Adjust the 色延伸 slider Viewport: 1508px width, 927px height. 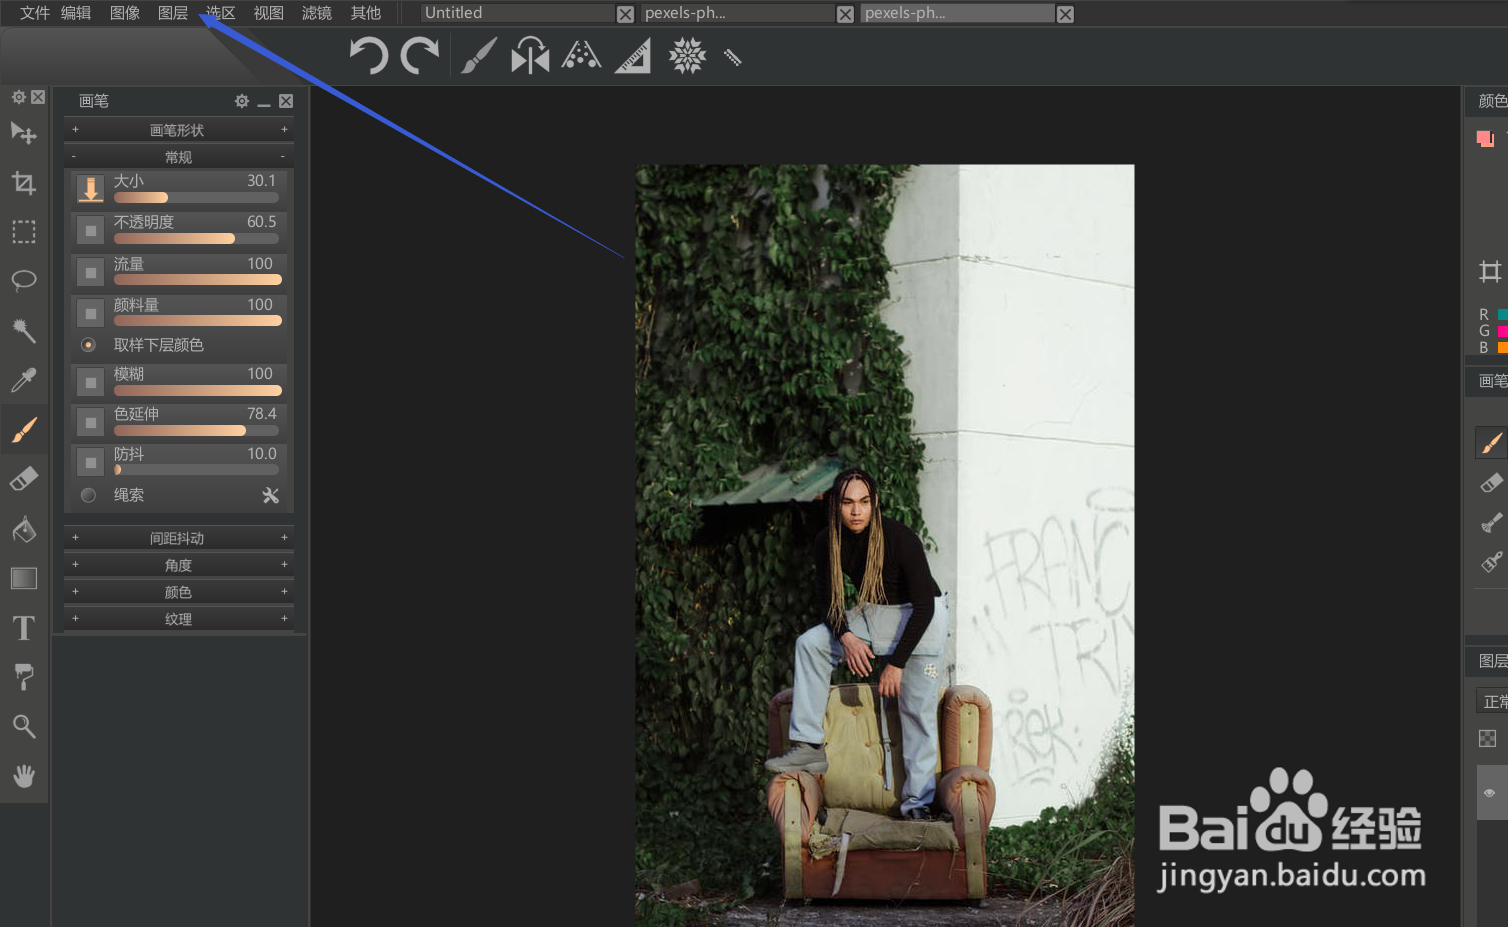pos(196,431)
